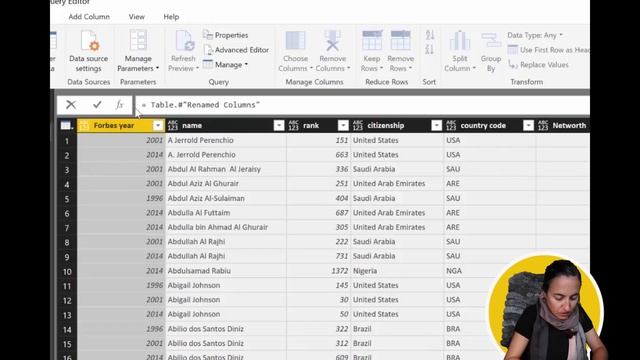This screenshot has height=360, width=640.
Task: Sort ascending with A-Z icon
Action: point(430,35)
